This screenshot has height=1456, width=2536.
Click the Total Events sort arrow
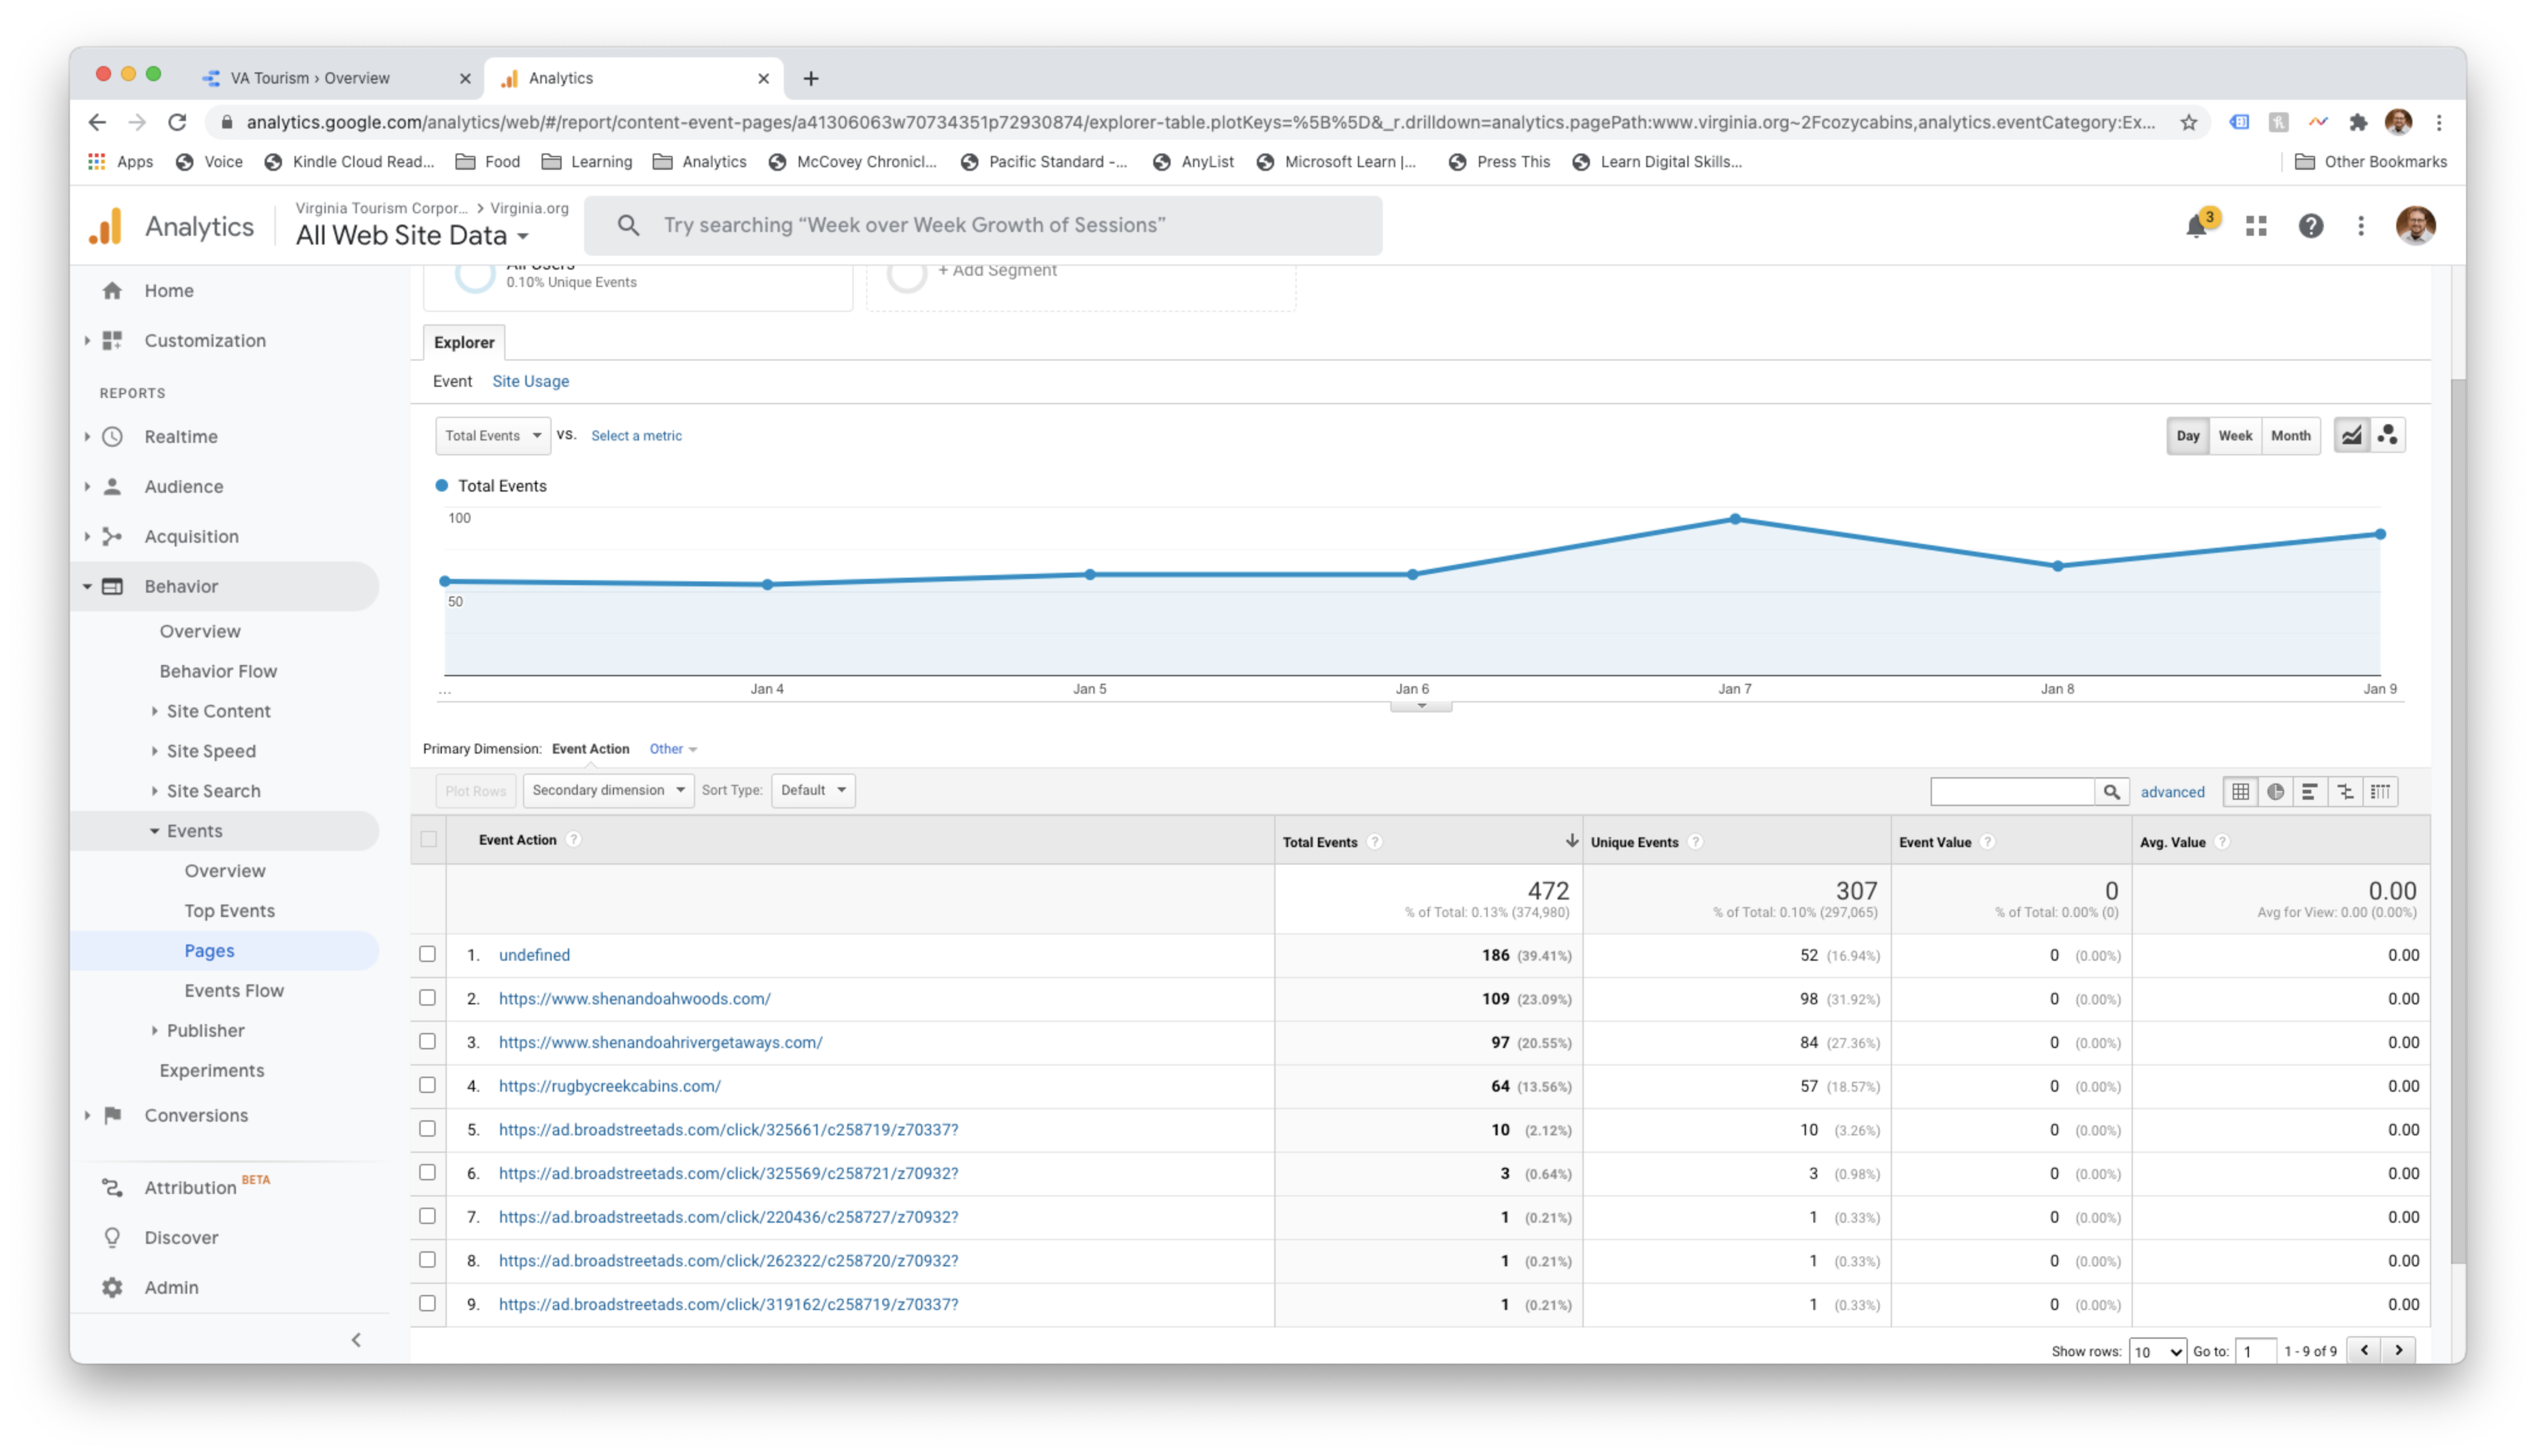point(1572,841)
